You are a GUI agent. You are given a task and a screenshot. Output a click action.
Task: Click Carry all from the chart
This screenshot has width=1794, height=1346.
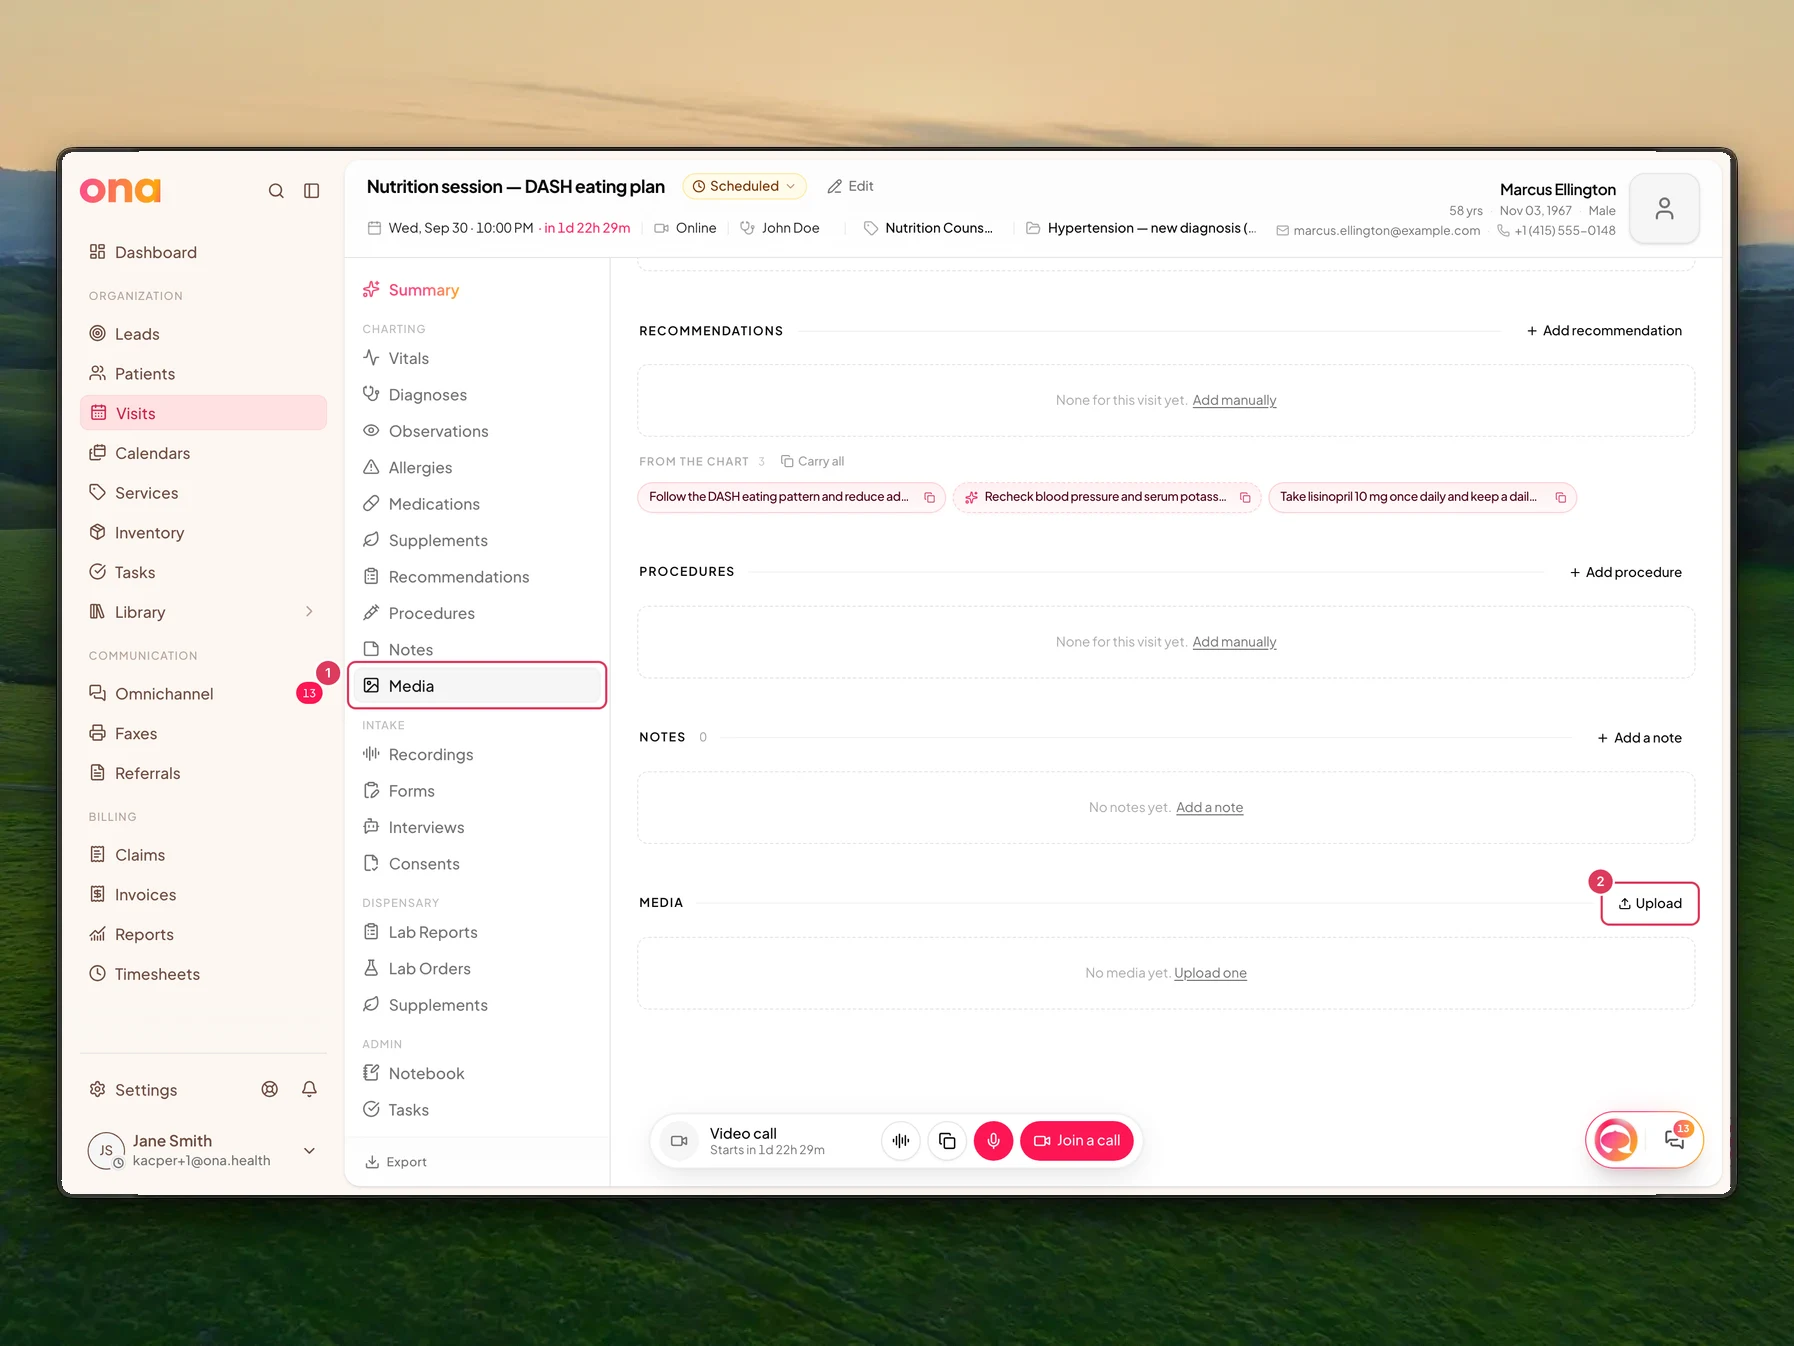point(812,461)
